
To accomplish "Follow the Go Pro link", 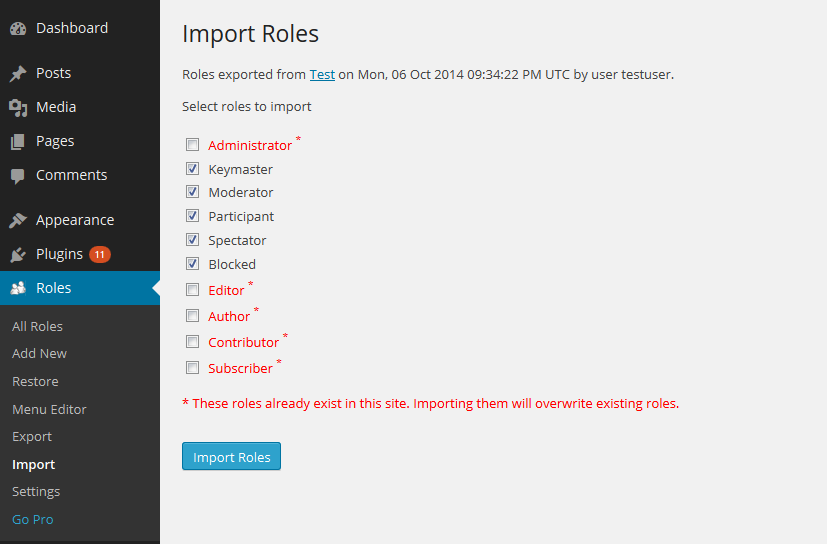I will point(33,520).
